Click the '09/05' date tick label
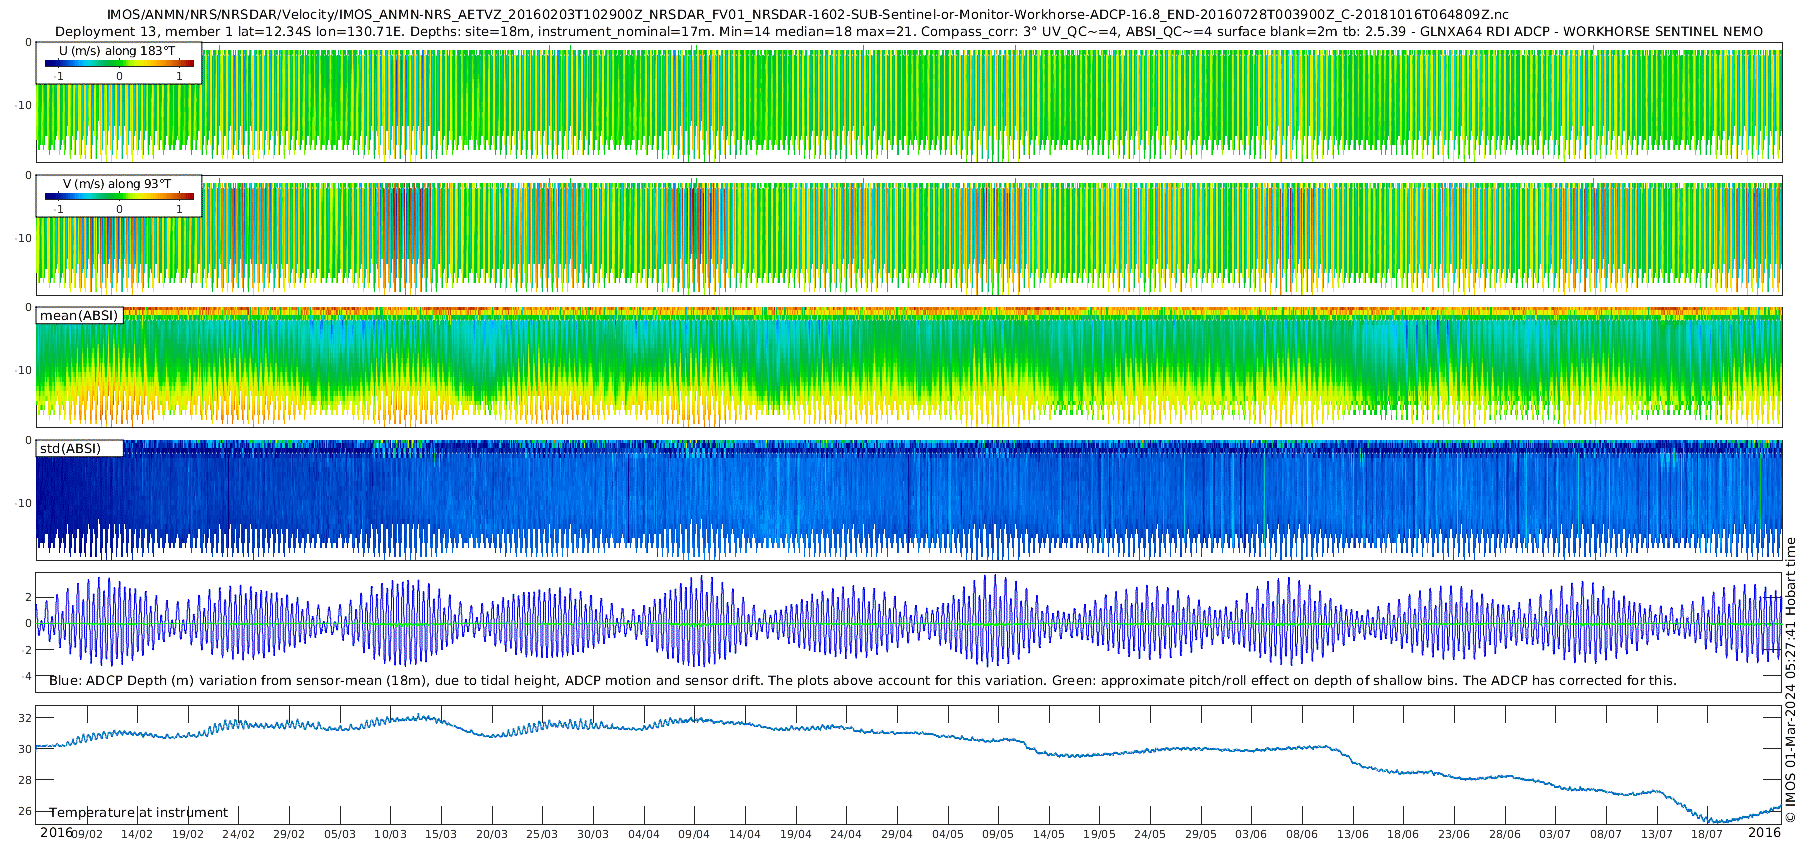The height and width of the screenshot is (850, 1800). click(x=998, y=835)
